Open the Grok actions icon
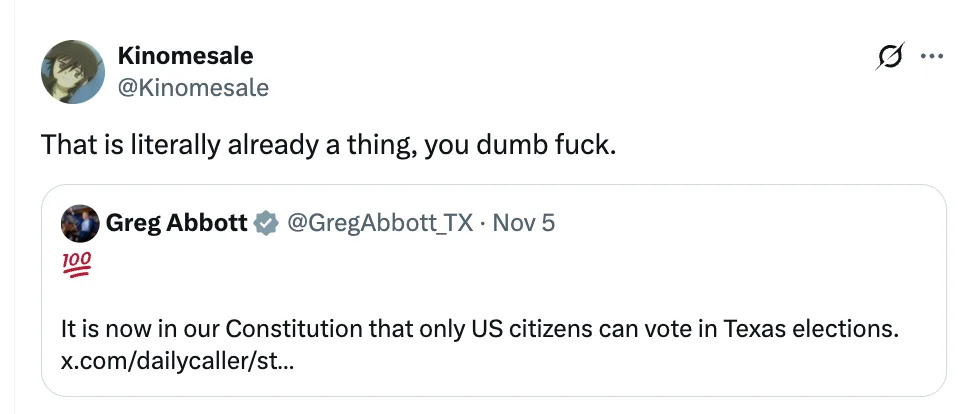Viewport: 958px width, 414px height. 886,59
